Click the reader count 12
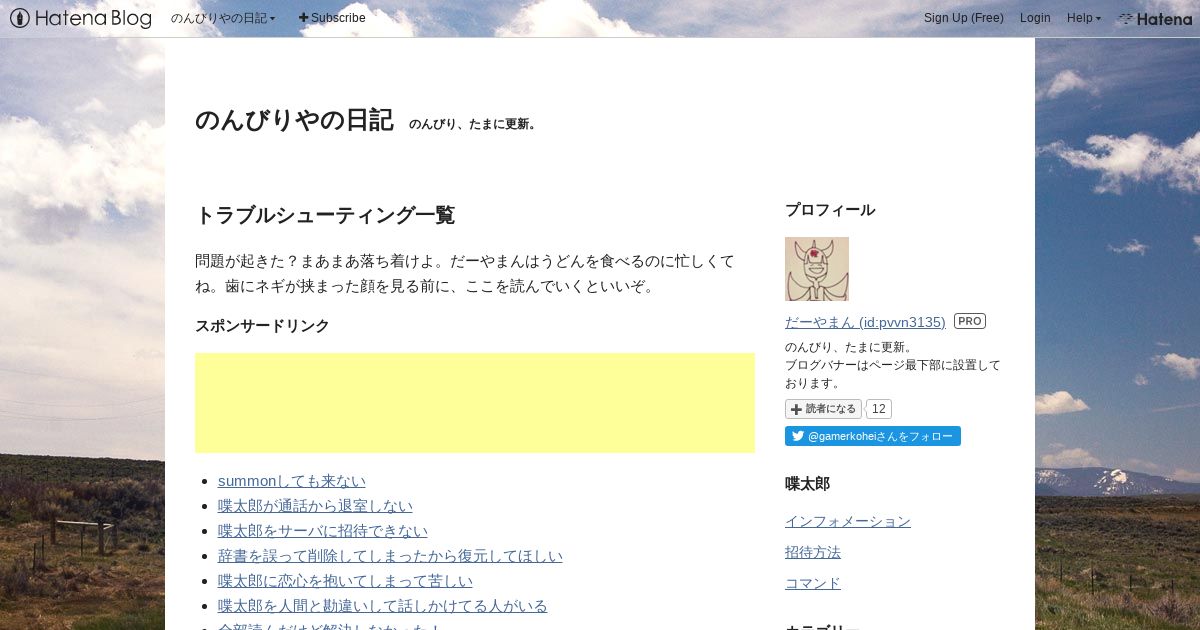The width and height of the screenshot is (1200, 630). click(x=879, y=409)
